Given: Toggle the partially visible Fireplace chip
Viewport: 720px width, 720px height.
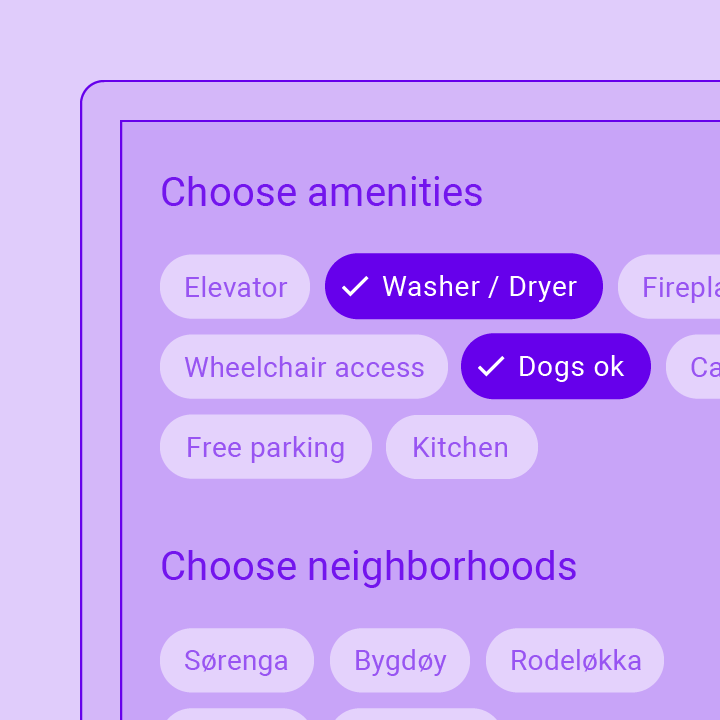Looking at the screenshot, I should [669, 287].
